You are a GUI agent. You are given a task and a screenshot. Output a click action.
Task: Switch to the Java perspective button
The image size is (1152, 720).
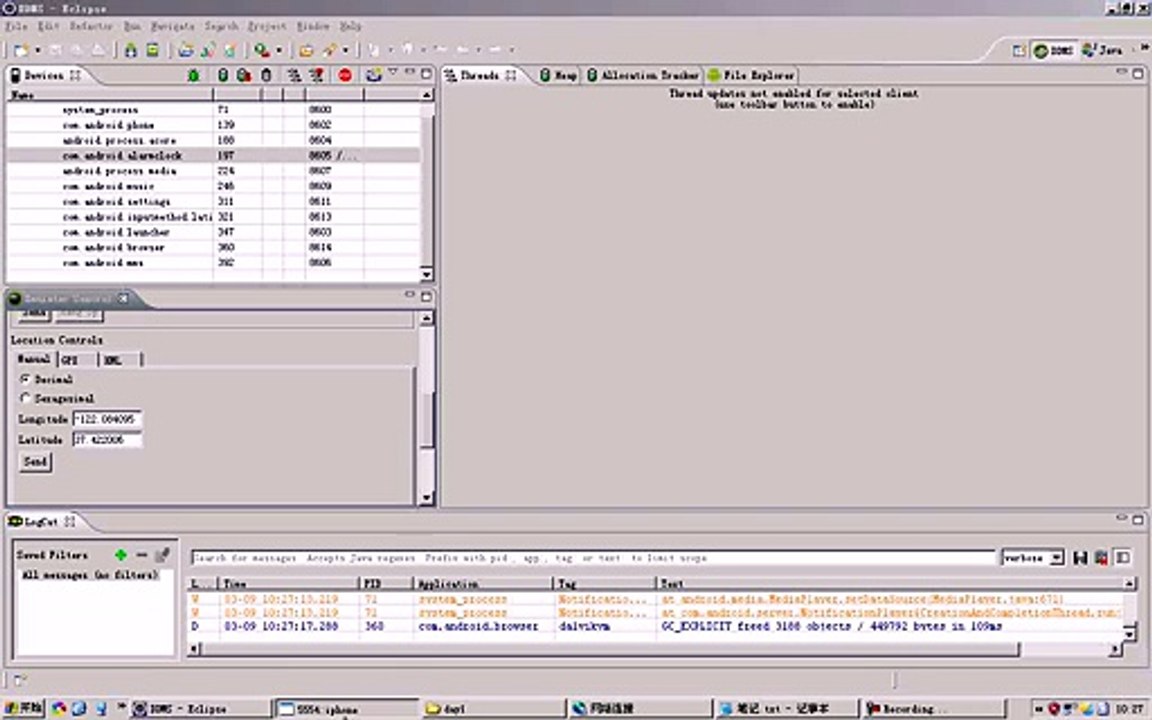click(1102, 50)
